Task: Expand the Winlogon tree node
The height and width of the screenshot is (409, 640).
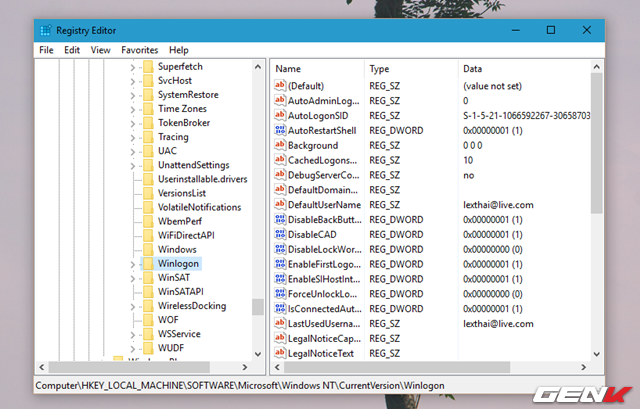Action: pyautogui.click(x=133, y=263)
